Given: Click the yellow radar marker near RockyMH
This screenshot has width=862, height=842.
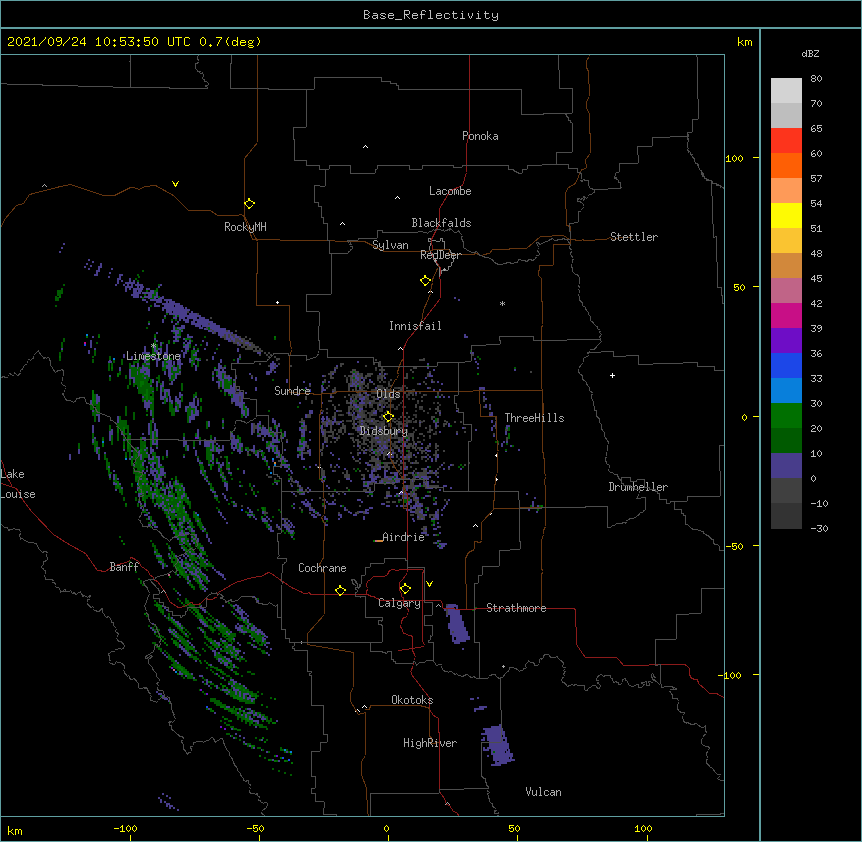Looking at the screenshot, I should pos(249,204).
